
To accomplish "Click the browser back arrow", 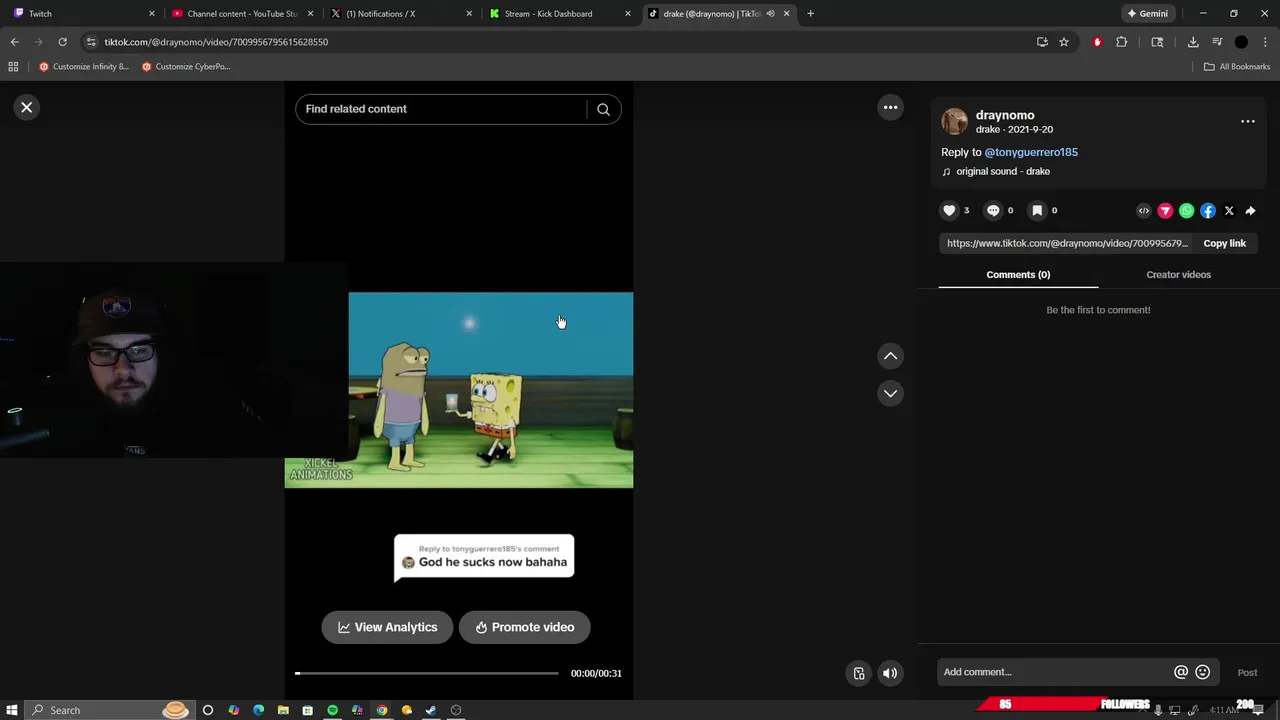I will pyautogui.click(x=14, y=42).
